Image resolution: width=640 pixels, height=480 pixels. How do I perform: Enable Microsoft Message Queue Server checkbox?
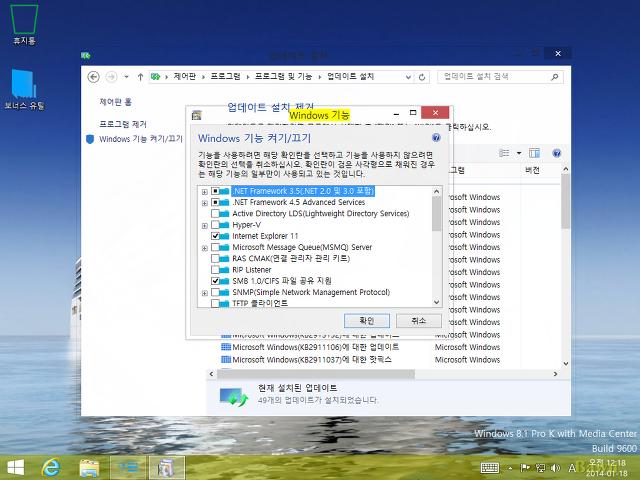[215, 247]
